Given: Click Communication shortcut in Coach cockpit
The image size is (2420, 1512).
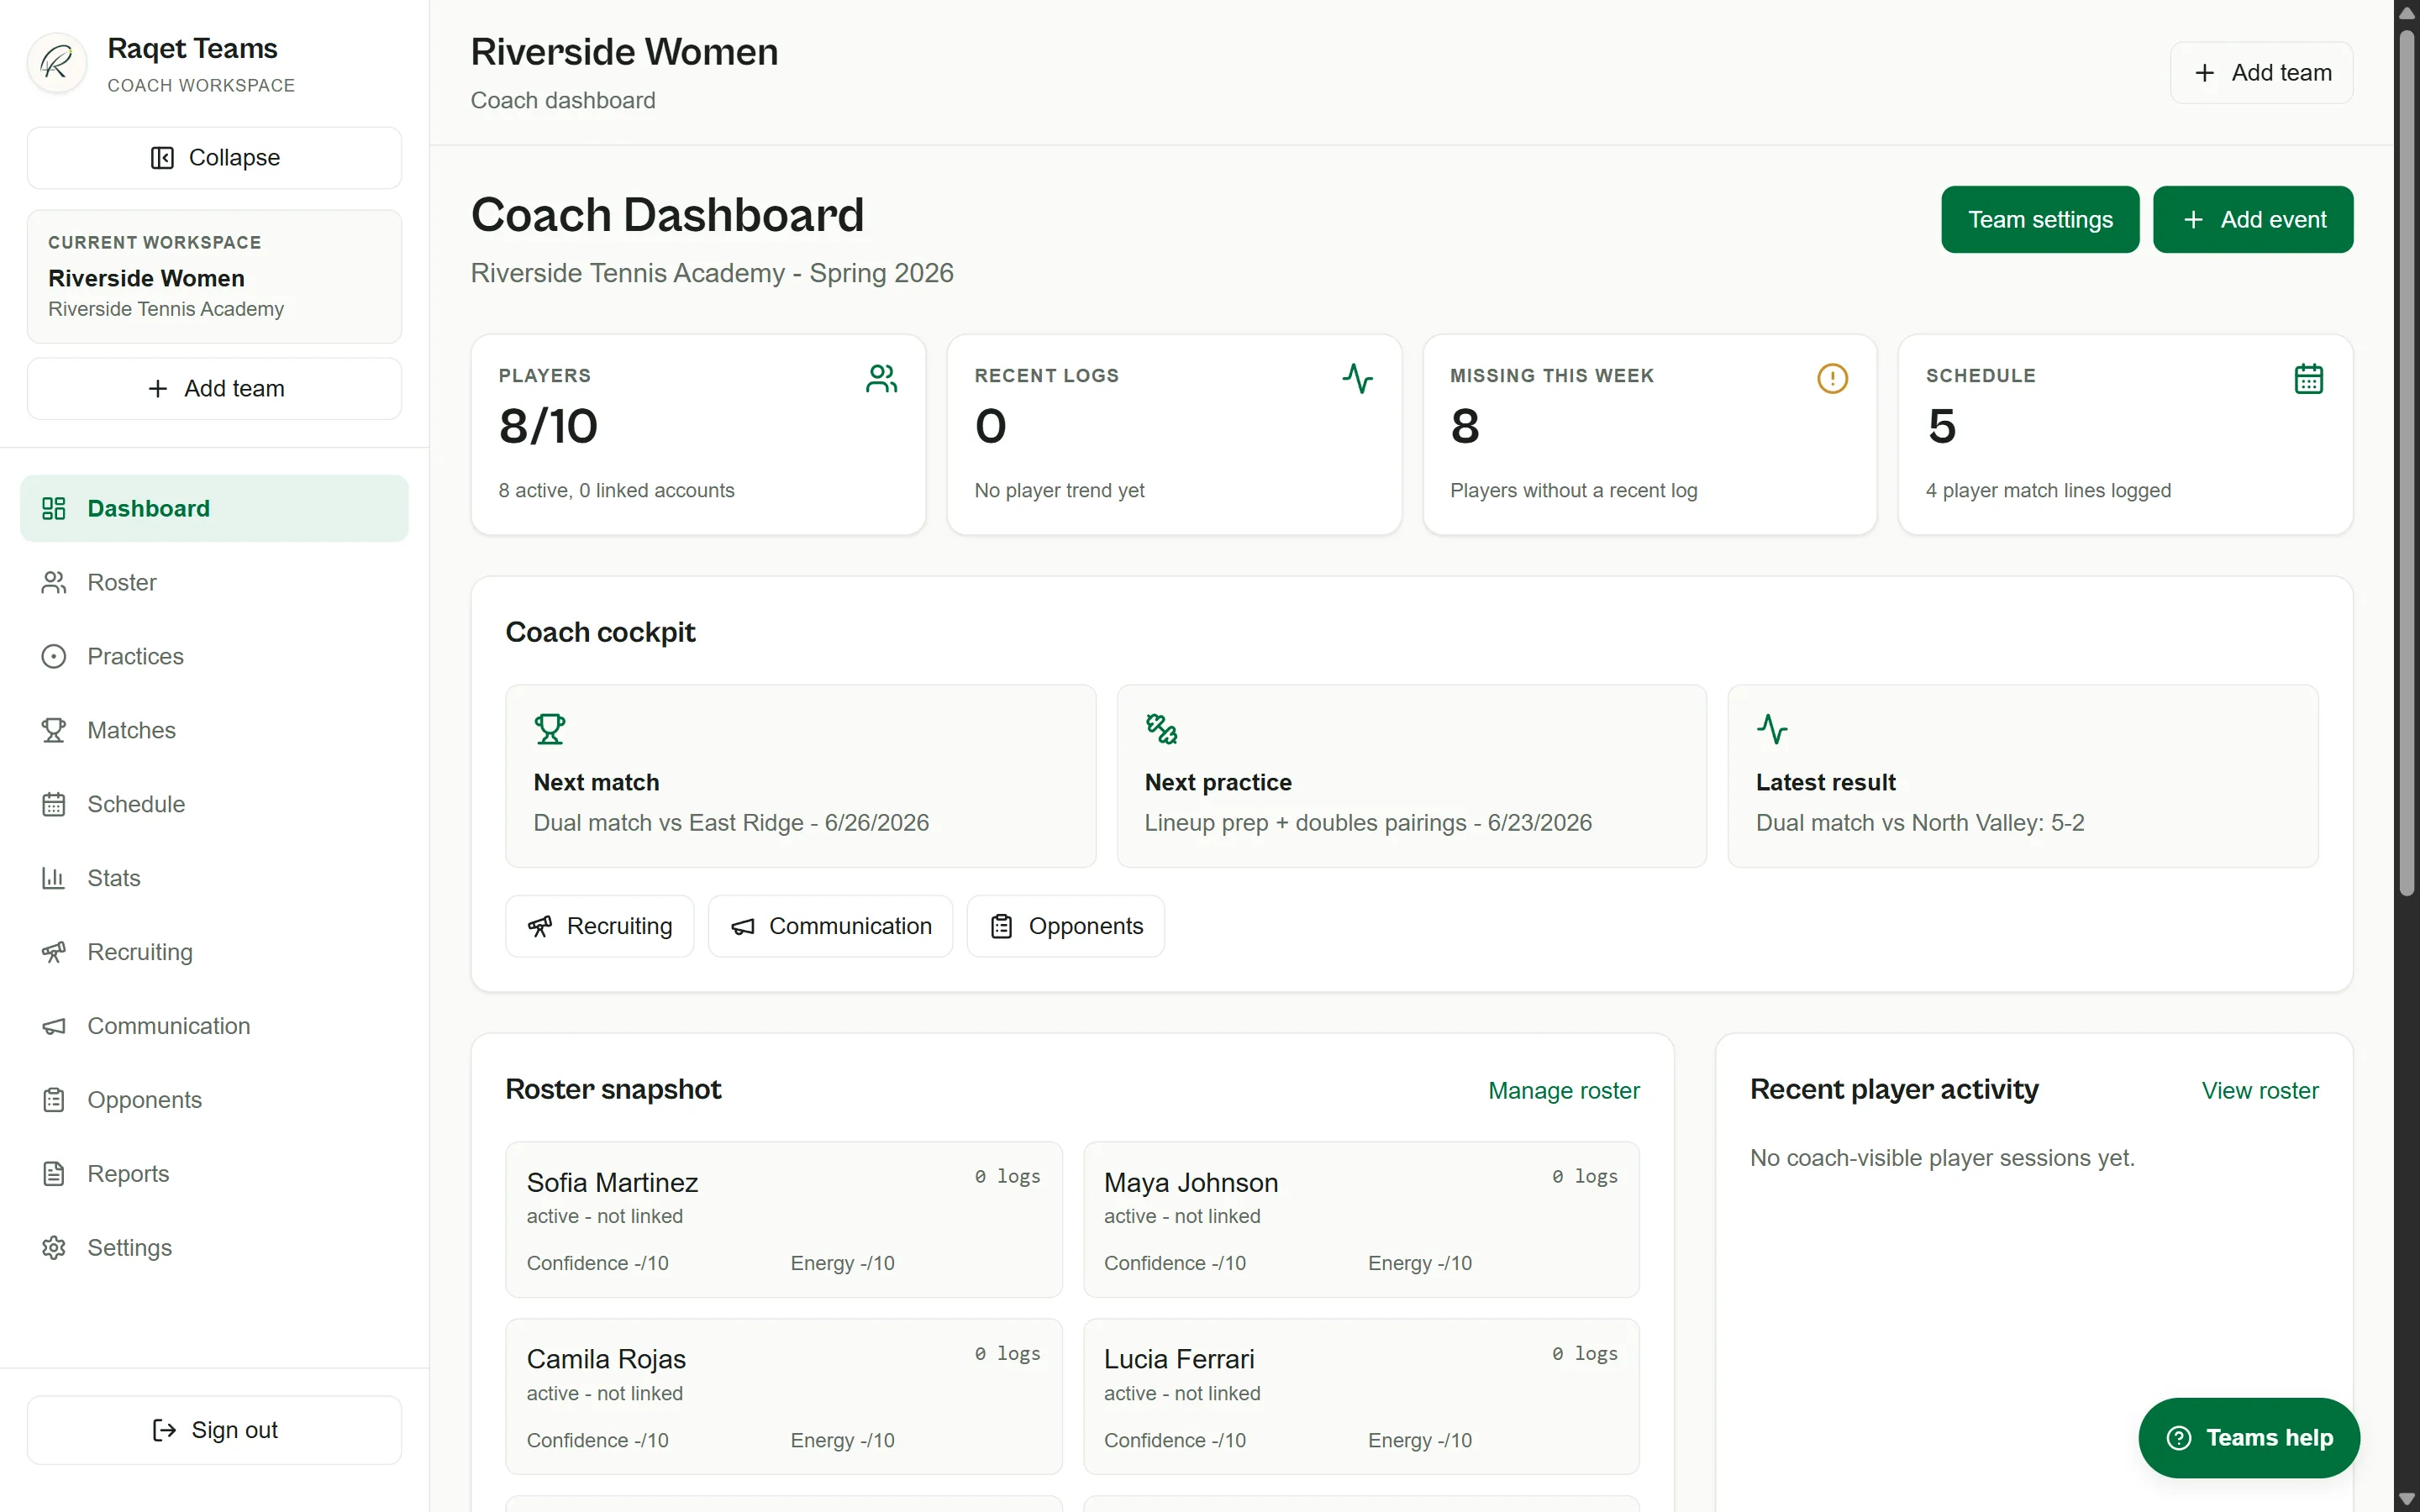Looking at the screenshot, I should 830,926.
